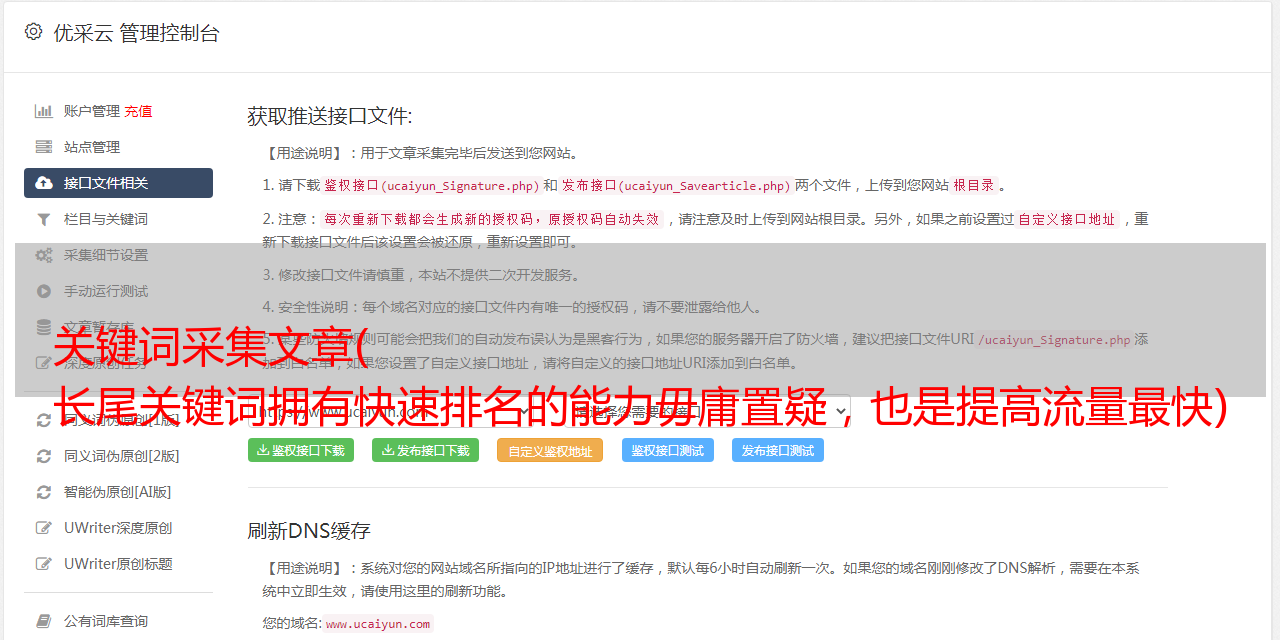The width and height of the screenshot is (1280, 640).
Task: Click the 刷新DNS缓存 heading
Action: [310, 530]
